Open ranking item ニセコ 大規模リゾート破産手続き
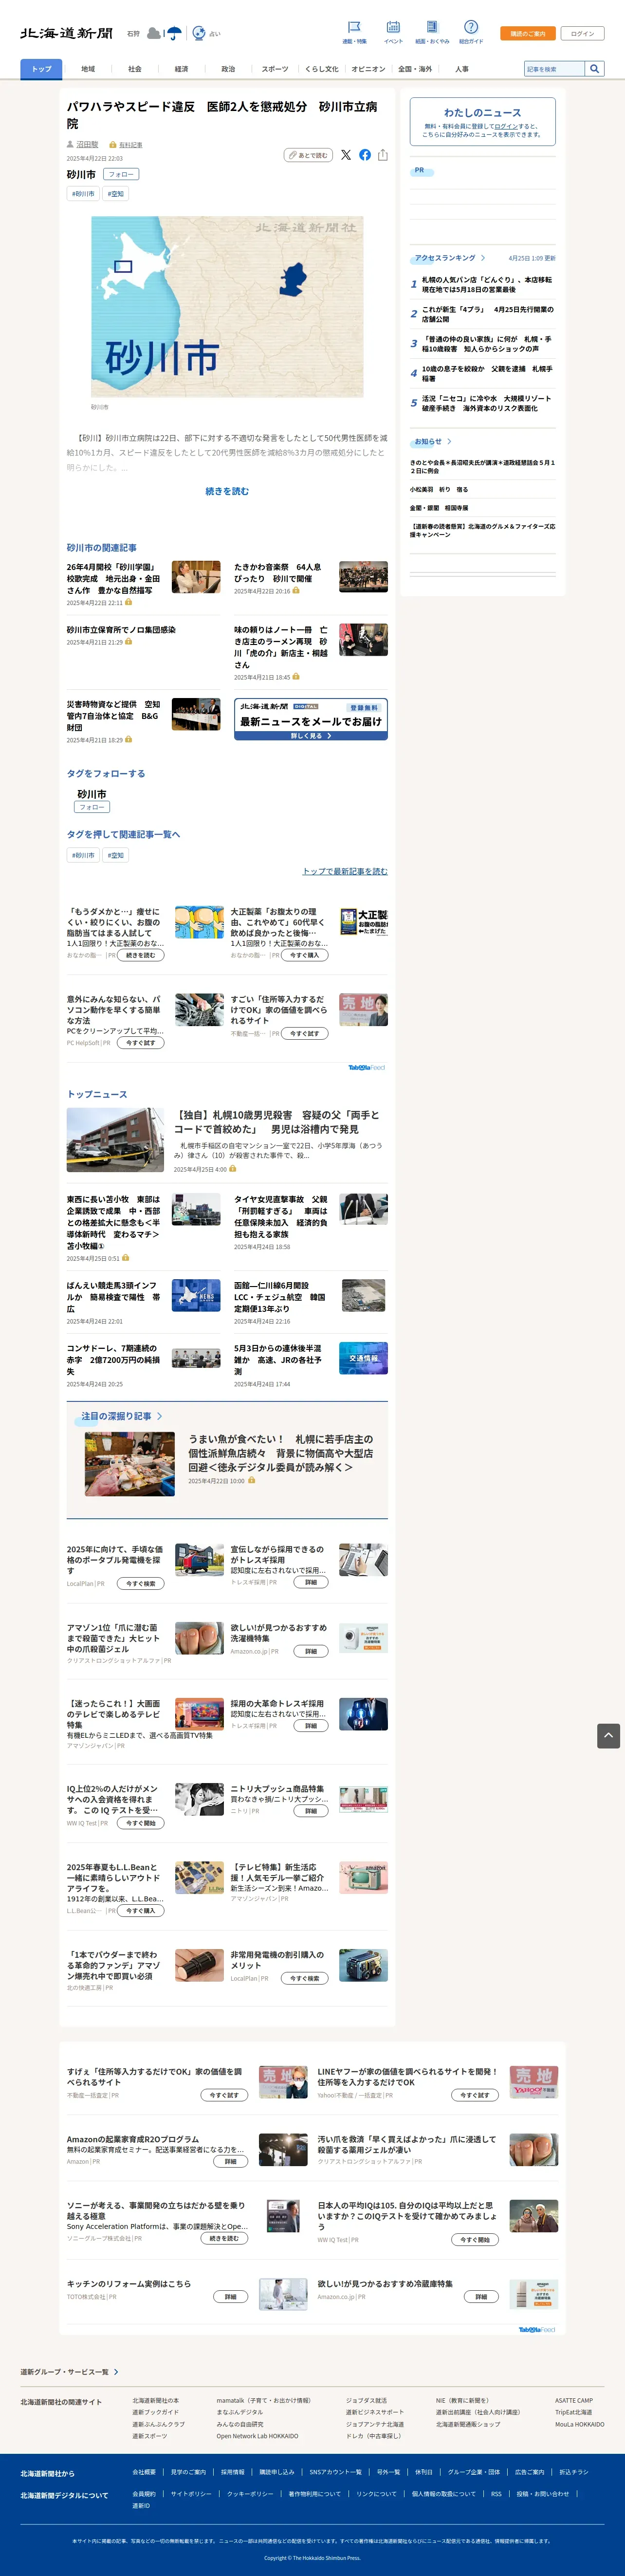The image size is (625, 2576). pos(487,403)
